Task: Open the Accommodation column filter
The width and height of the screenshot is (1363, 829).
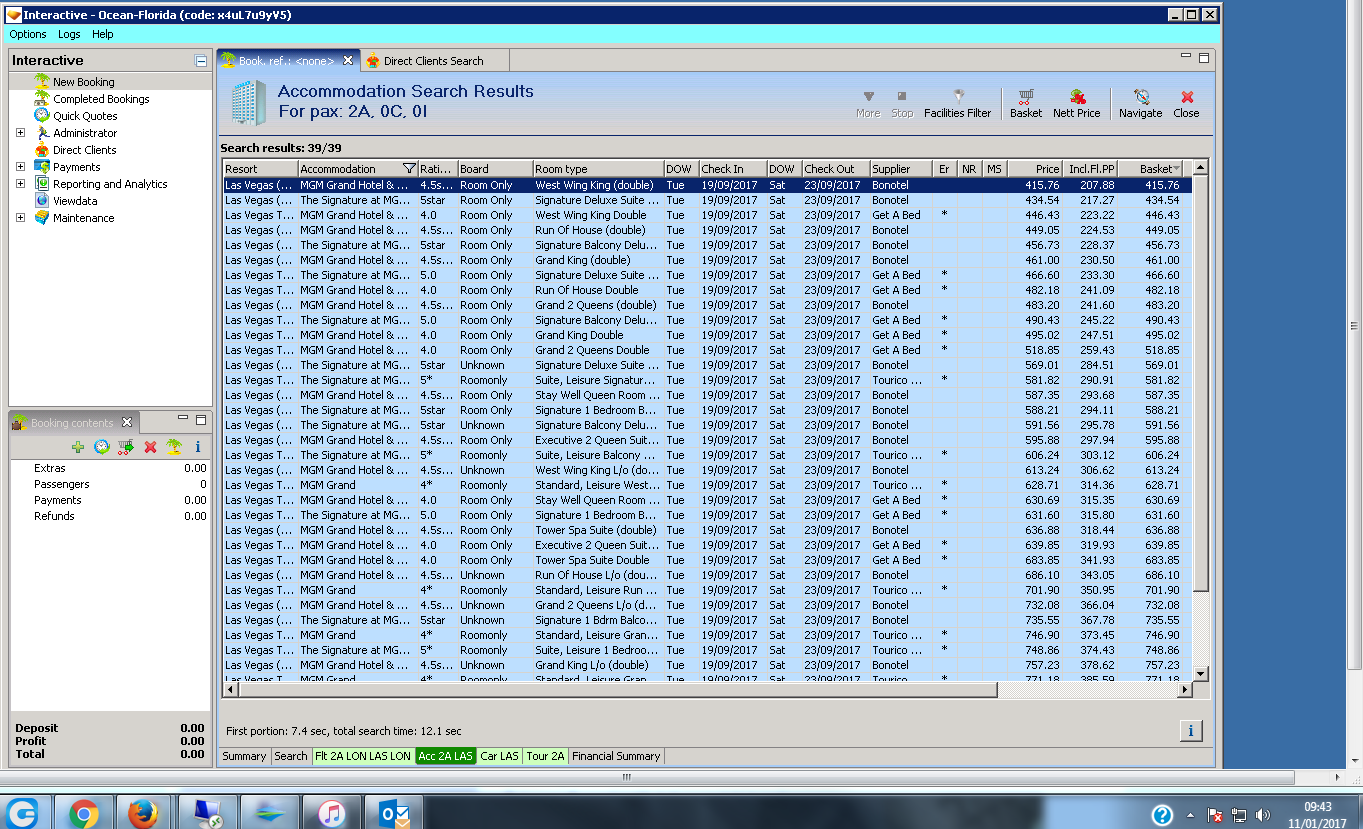Action: coord(408,169)
